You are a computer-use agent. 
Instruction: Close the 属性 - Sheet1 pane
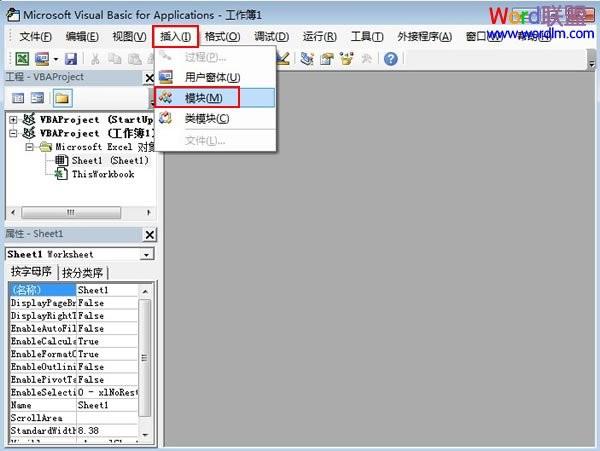point(149,234)
